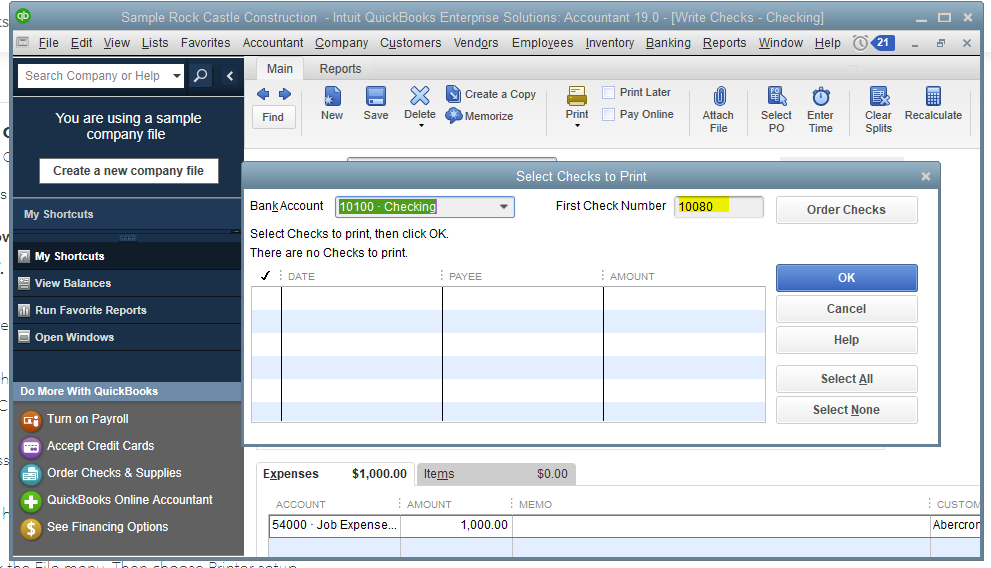Click the search magnifier icon
991x568 pixels.
pos(200,76)
